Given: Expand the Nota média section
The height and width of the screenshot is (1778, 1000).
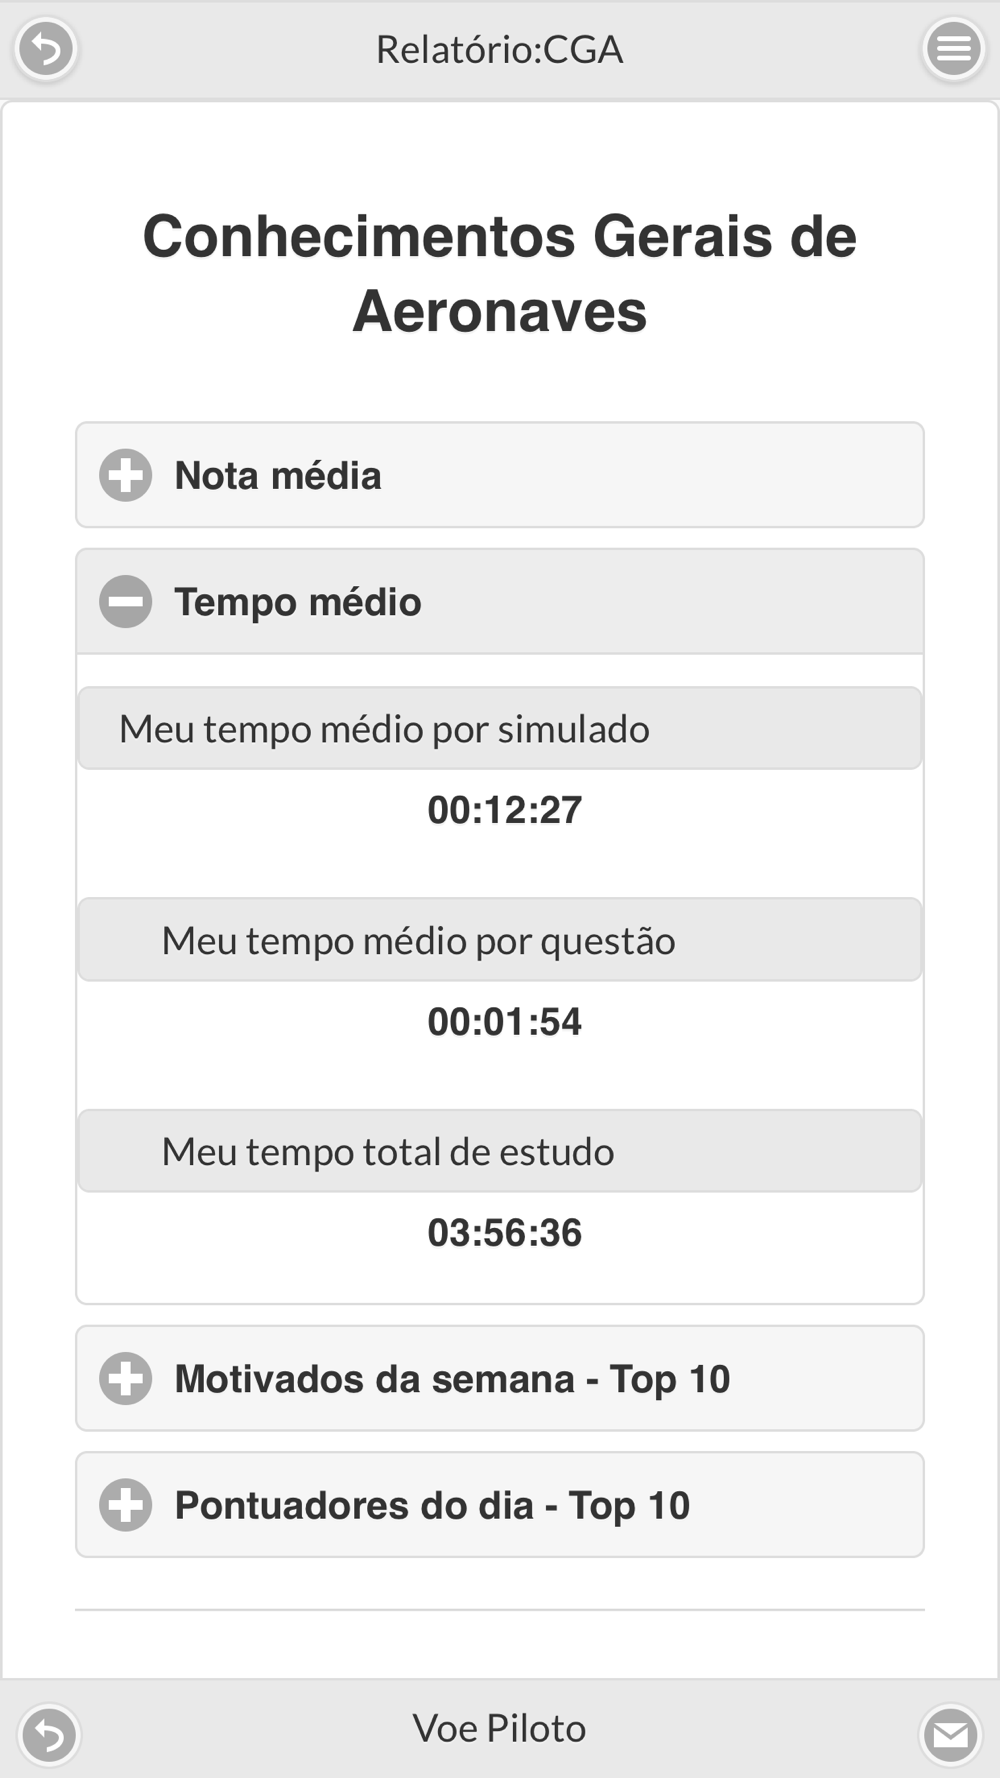Looking at the screenshot, I should coord(500,475).
